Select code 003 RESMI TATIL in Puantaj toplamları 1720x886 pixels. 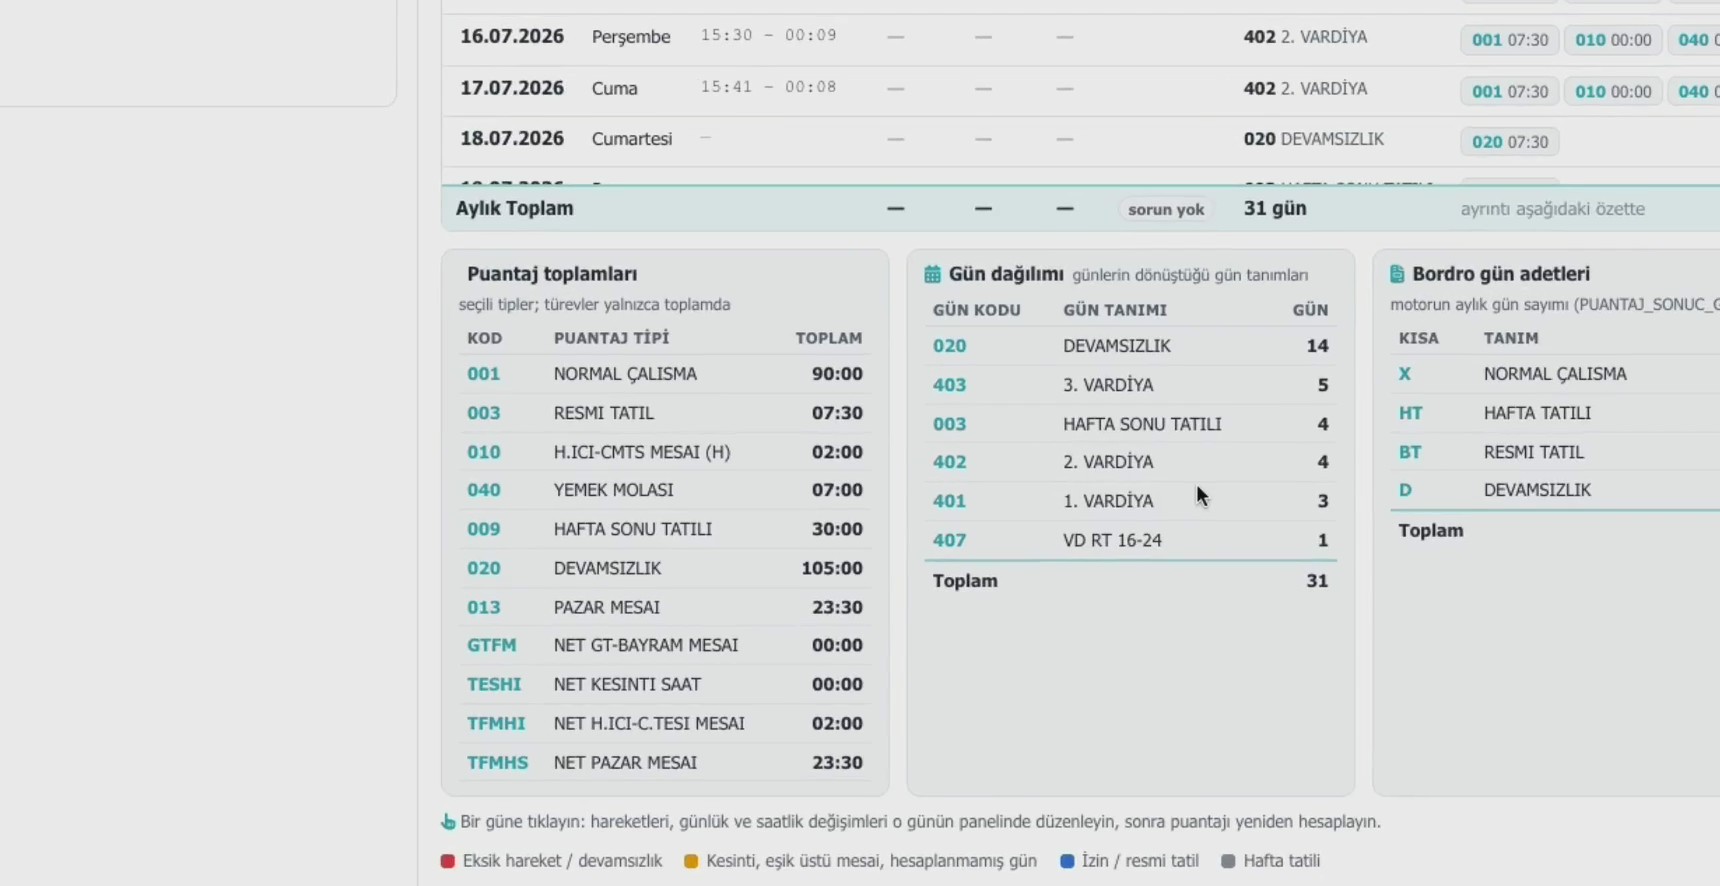[665, 413]
